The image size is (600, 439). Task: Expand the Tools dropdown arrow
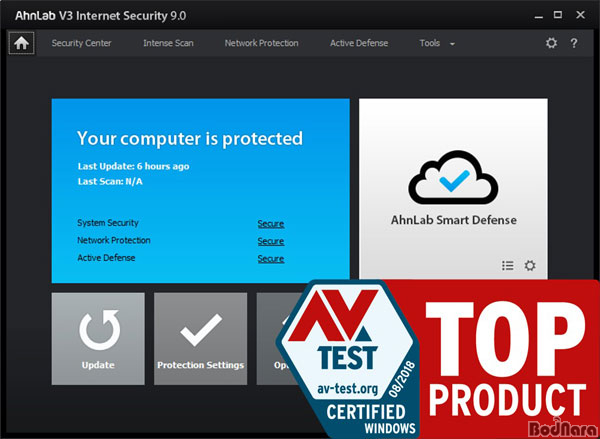pos(452,44)
